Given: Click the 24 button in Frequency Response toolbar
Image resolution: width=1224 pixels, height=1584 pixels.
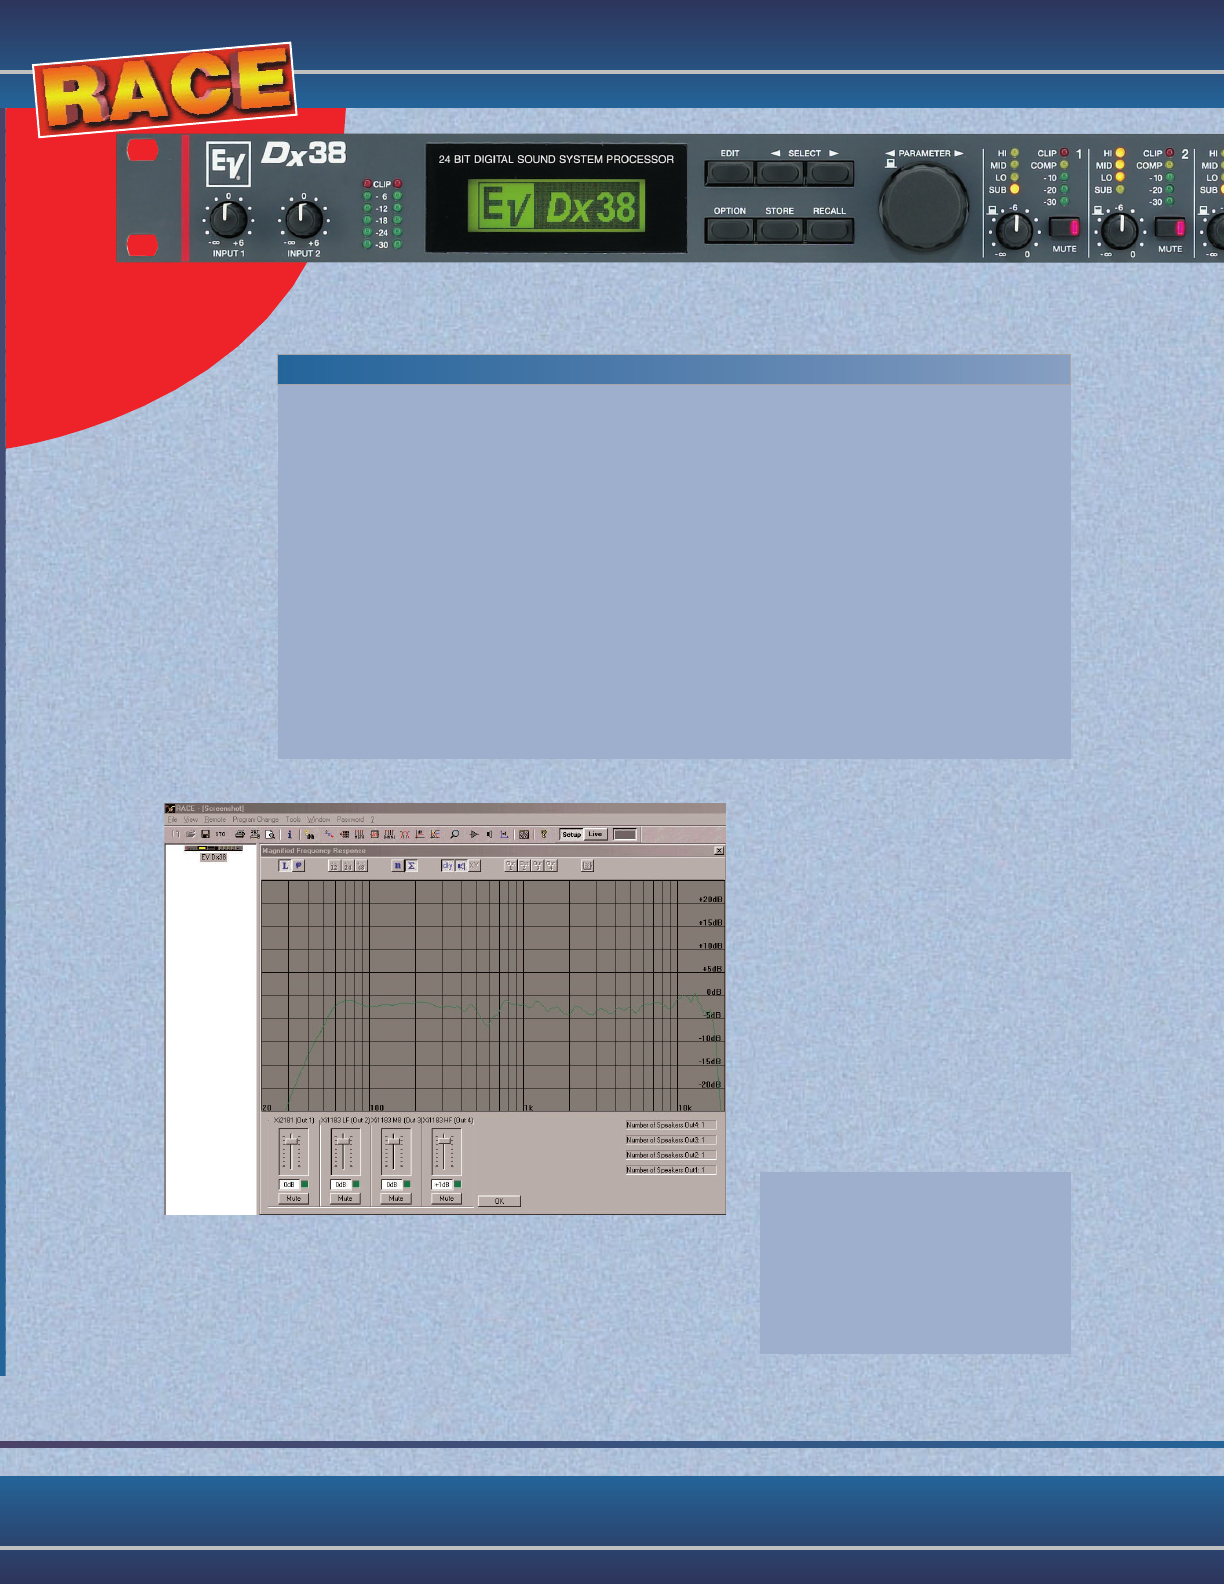Looking at the screenshot, I should (348, 866).
